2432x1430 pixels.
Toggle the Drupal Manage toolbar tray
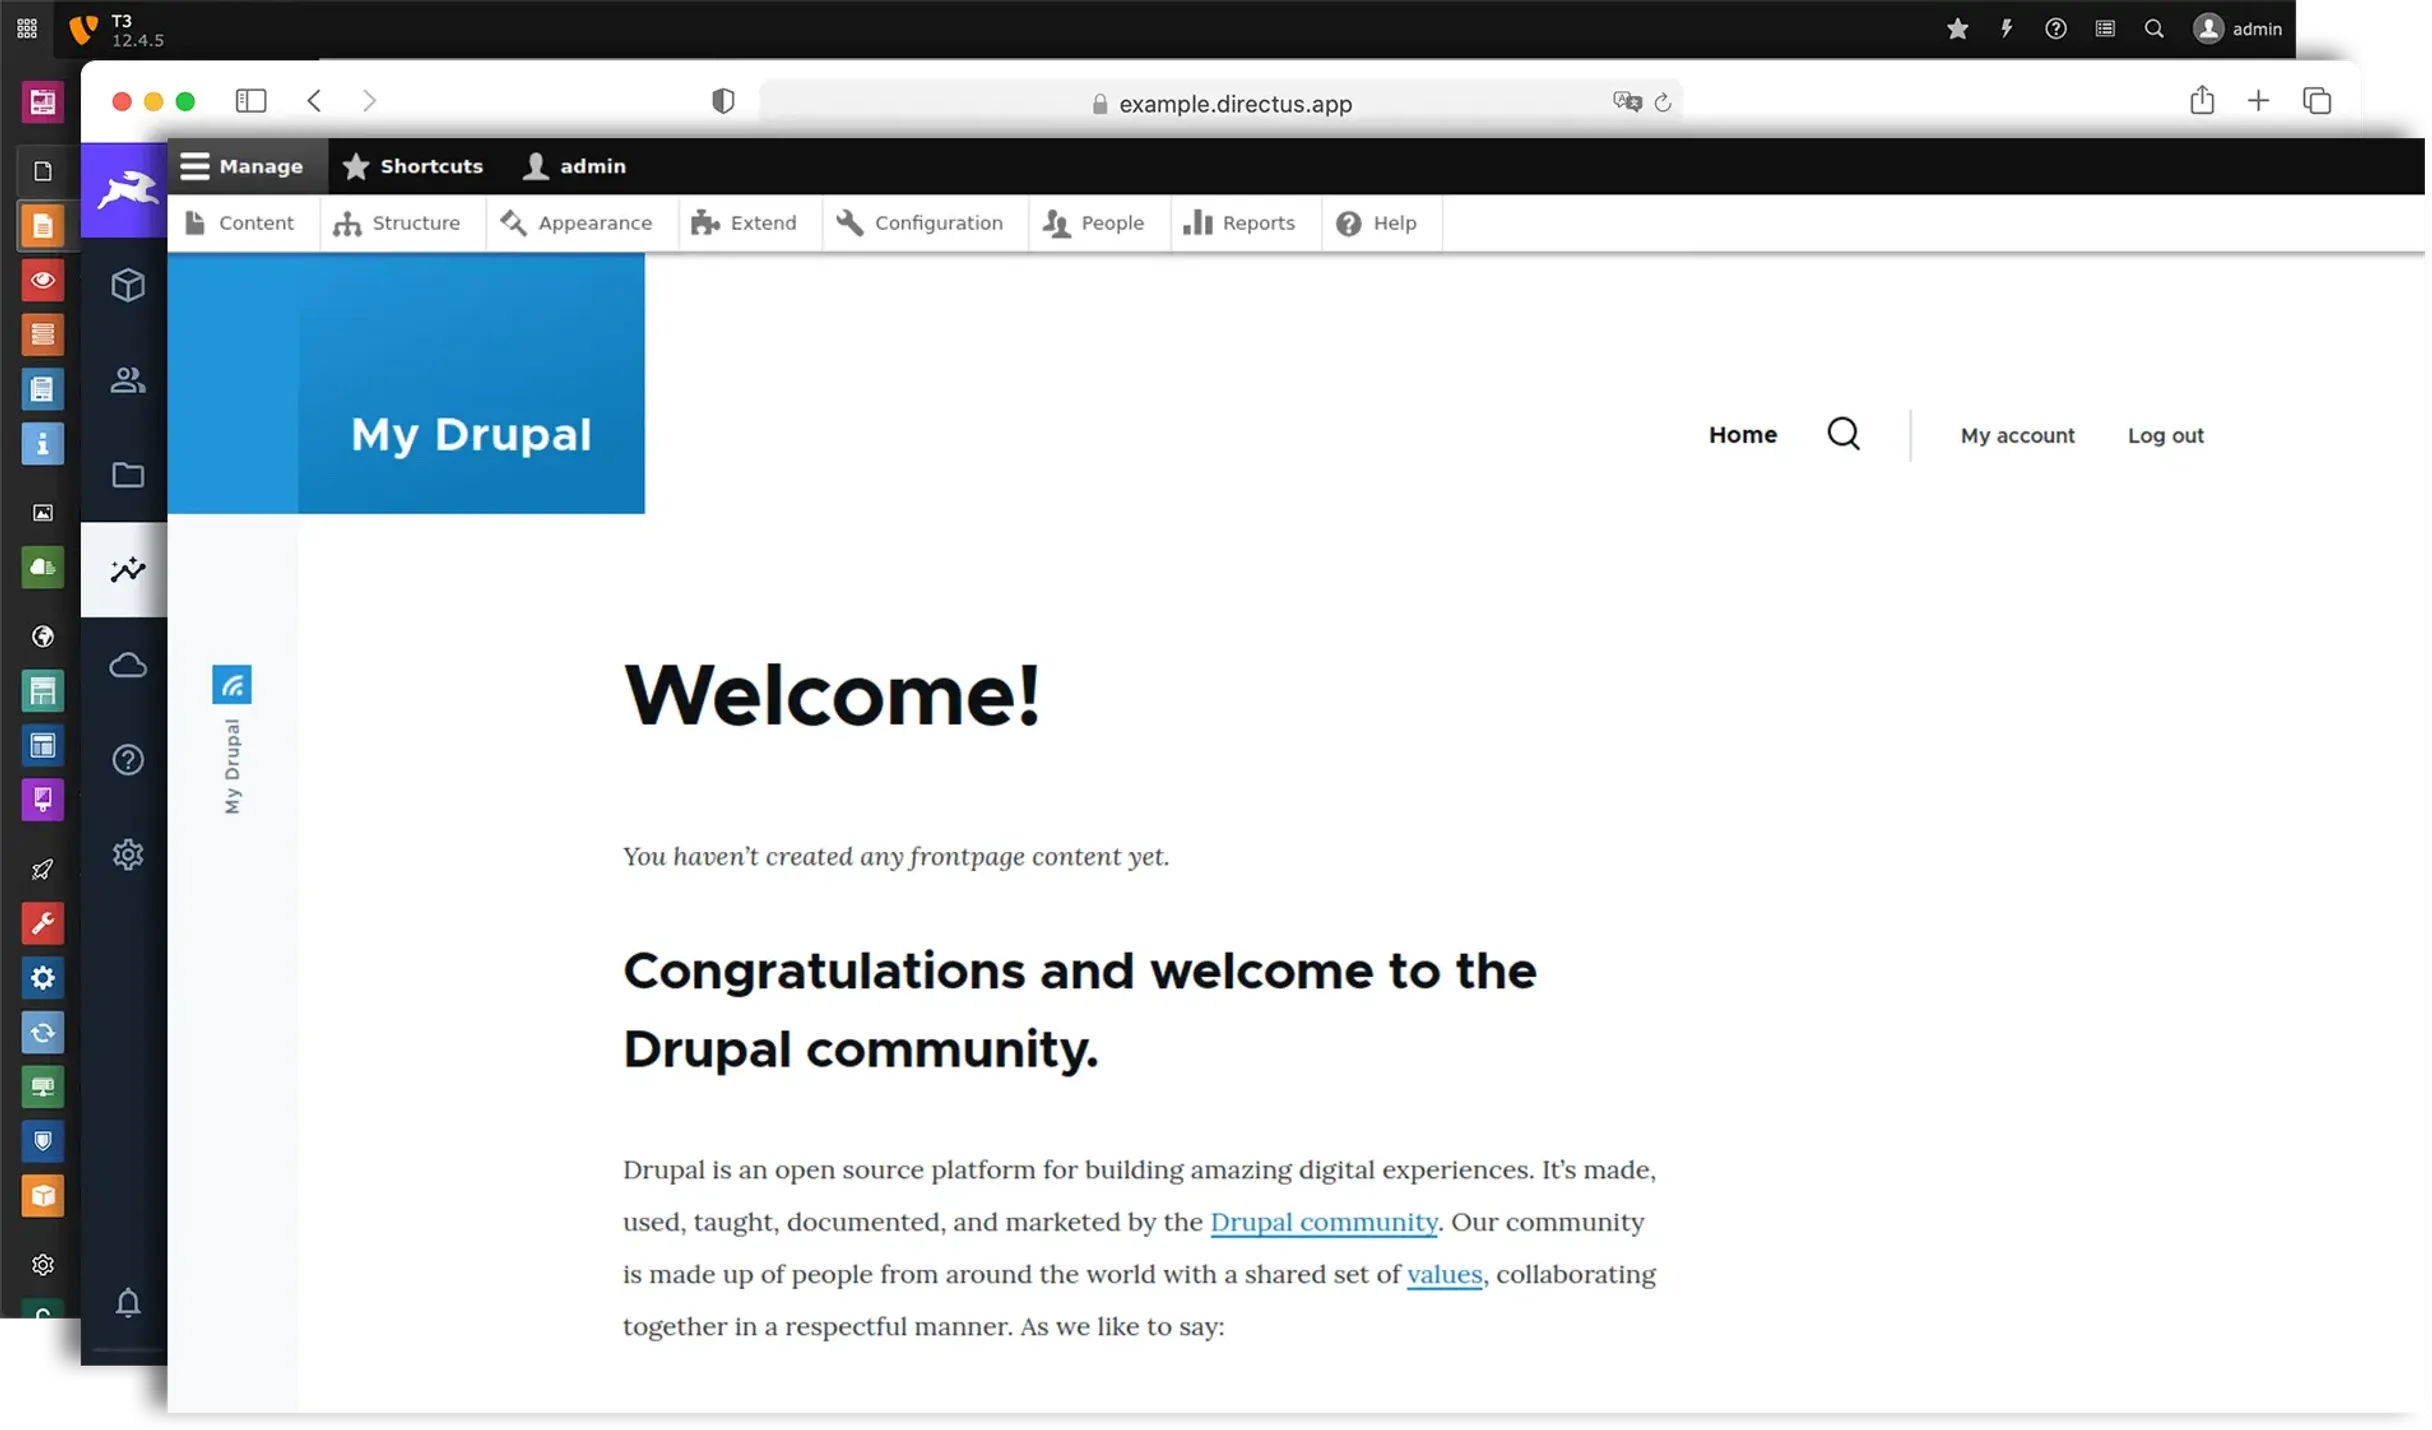[242, 166]
